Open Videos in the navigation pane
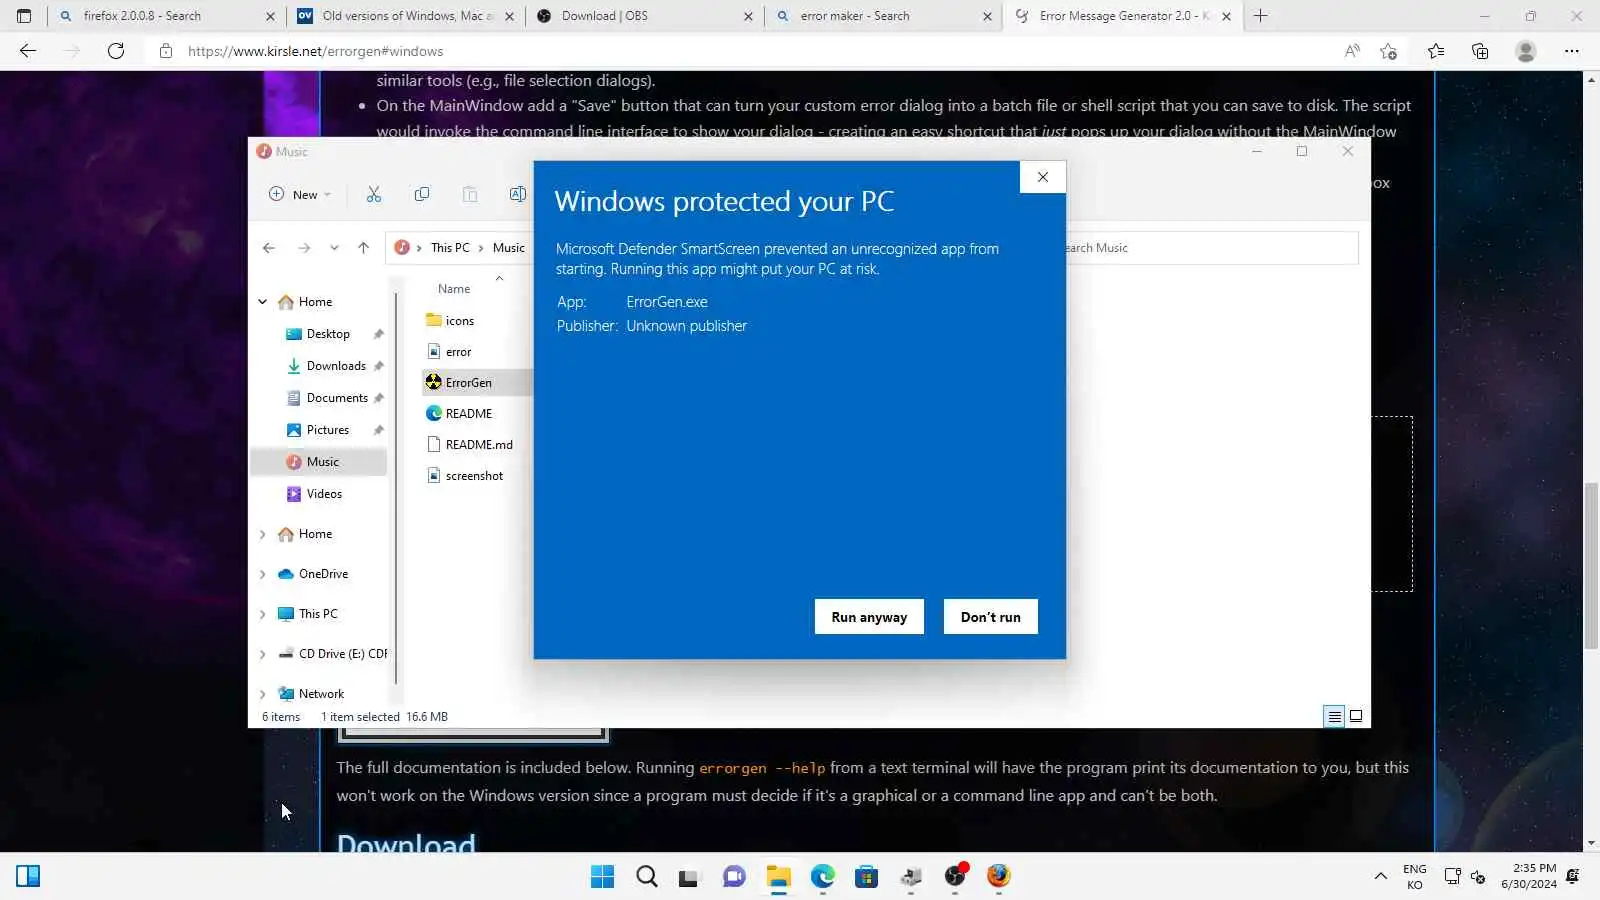The height and width of the screenshot is (900, 1600). [x=324, y=494]
